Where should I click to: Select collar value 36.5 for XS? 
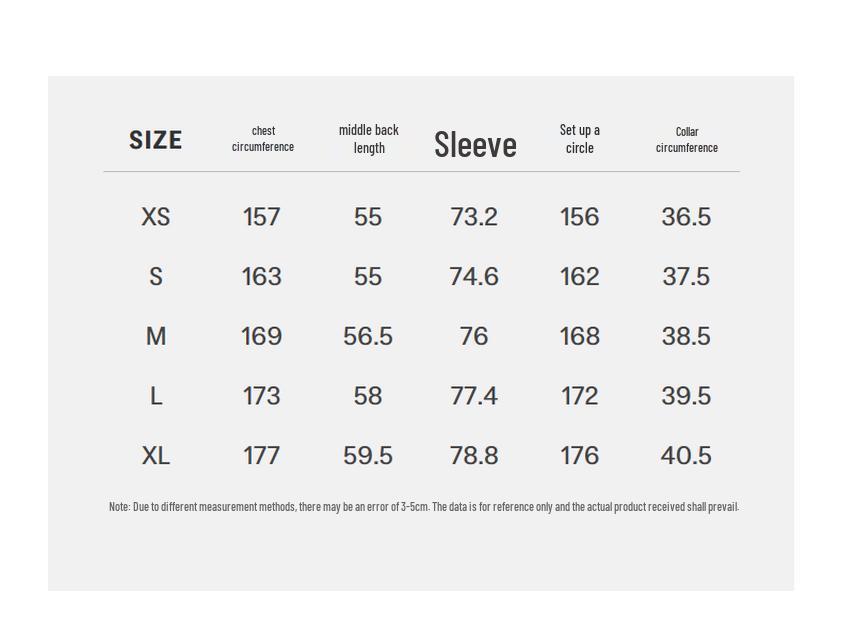(686, 217)
